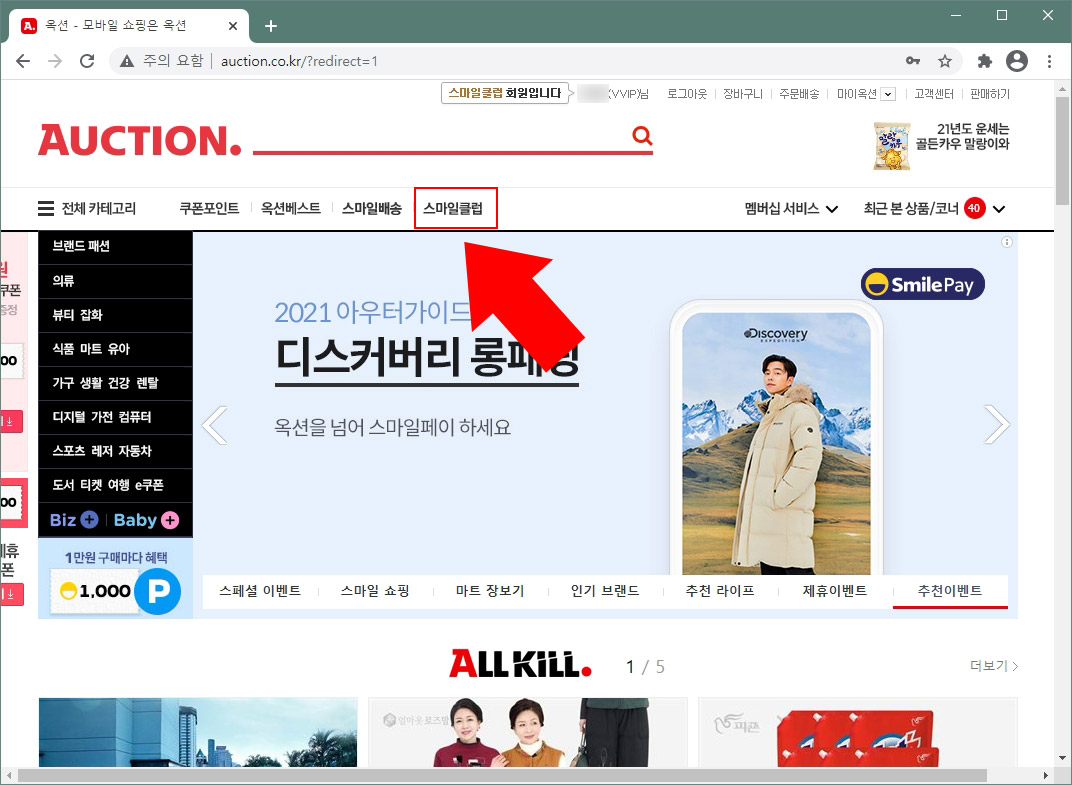Open the saved password key icon
This screenshot has width=1072, height=785.
(913, 61)
